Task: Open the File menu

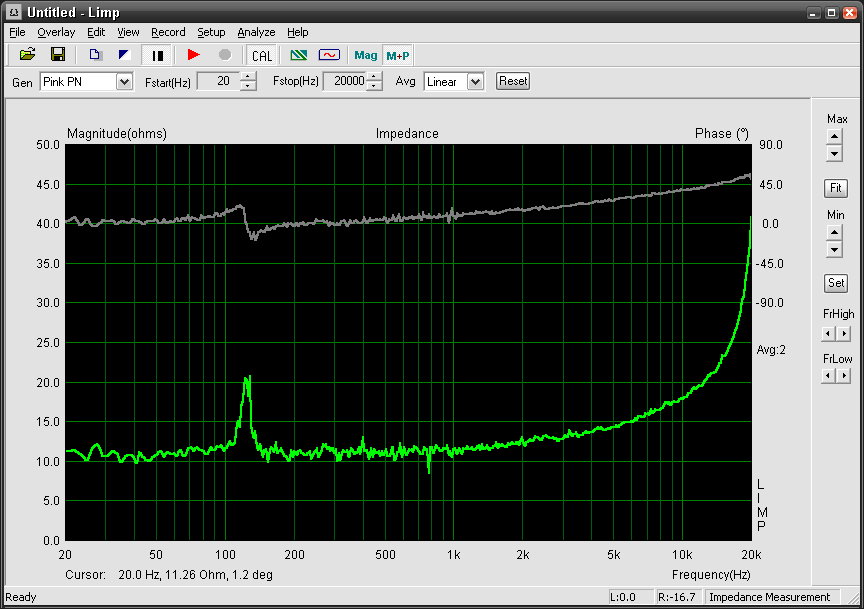Action: coord(17,33)
